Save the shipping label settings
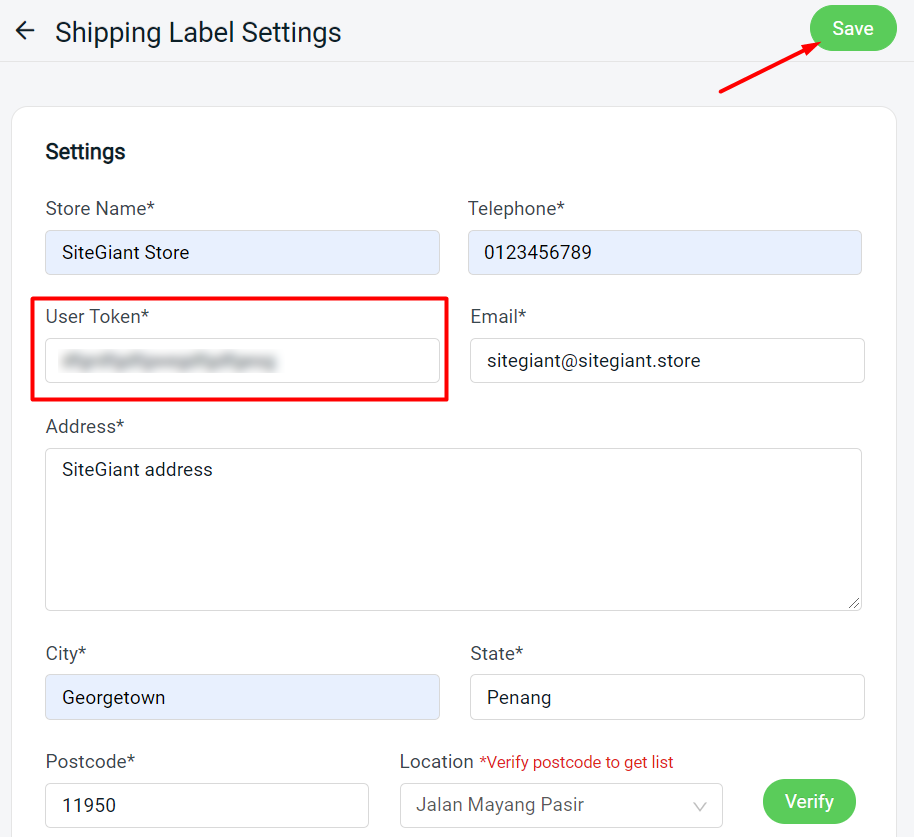This screenshot has height=837, width=914. 852,29
